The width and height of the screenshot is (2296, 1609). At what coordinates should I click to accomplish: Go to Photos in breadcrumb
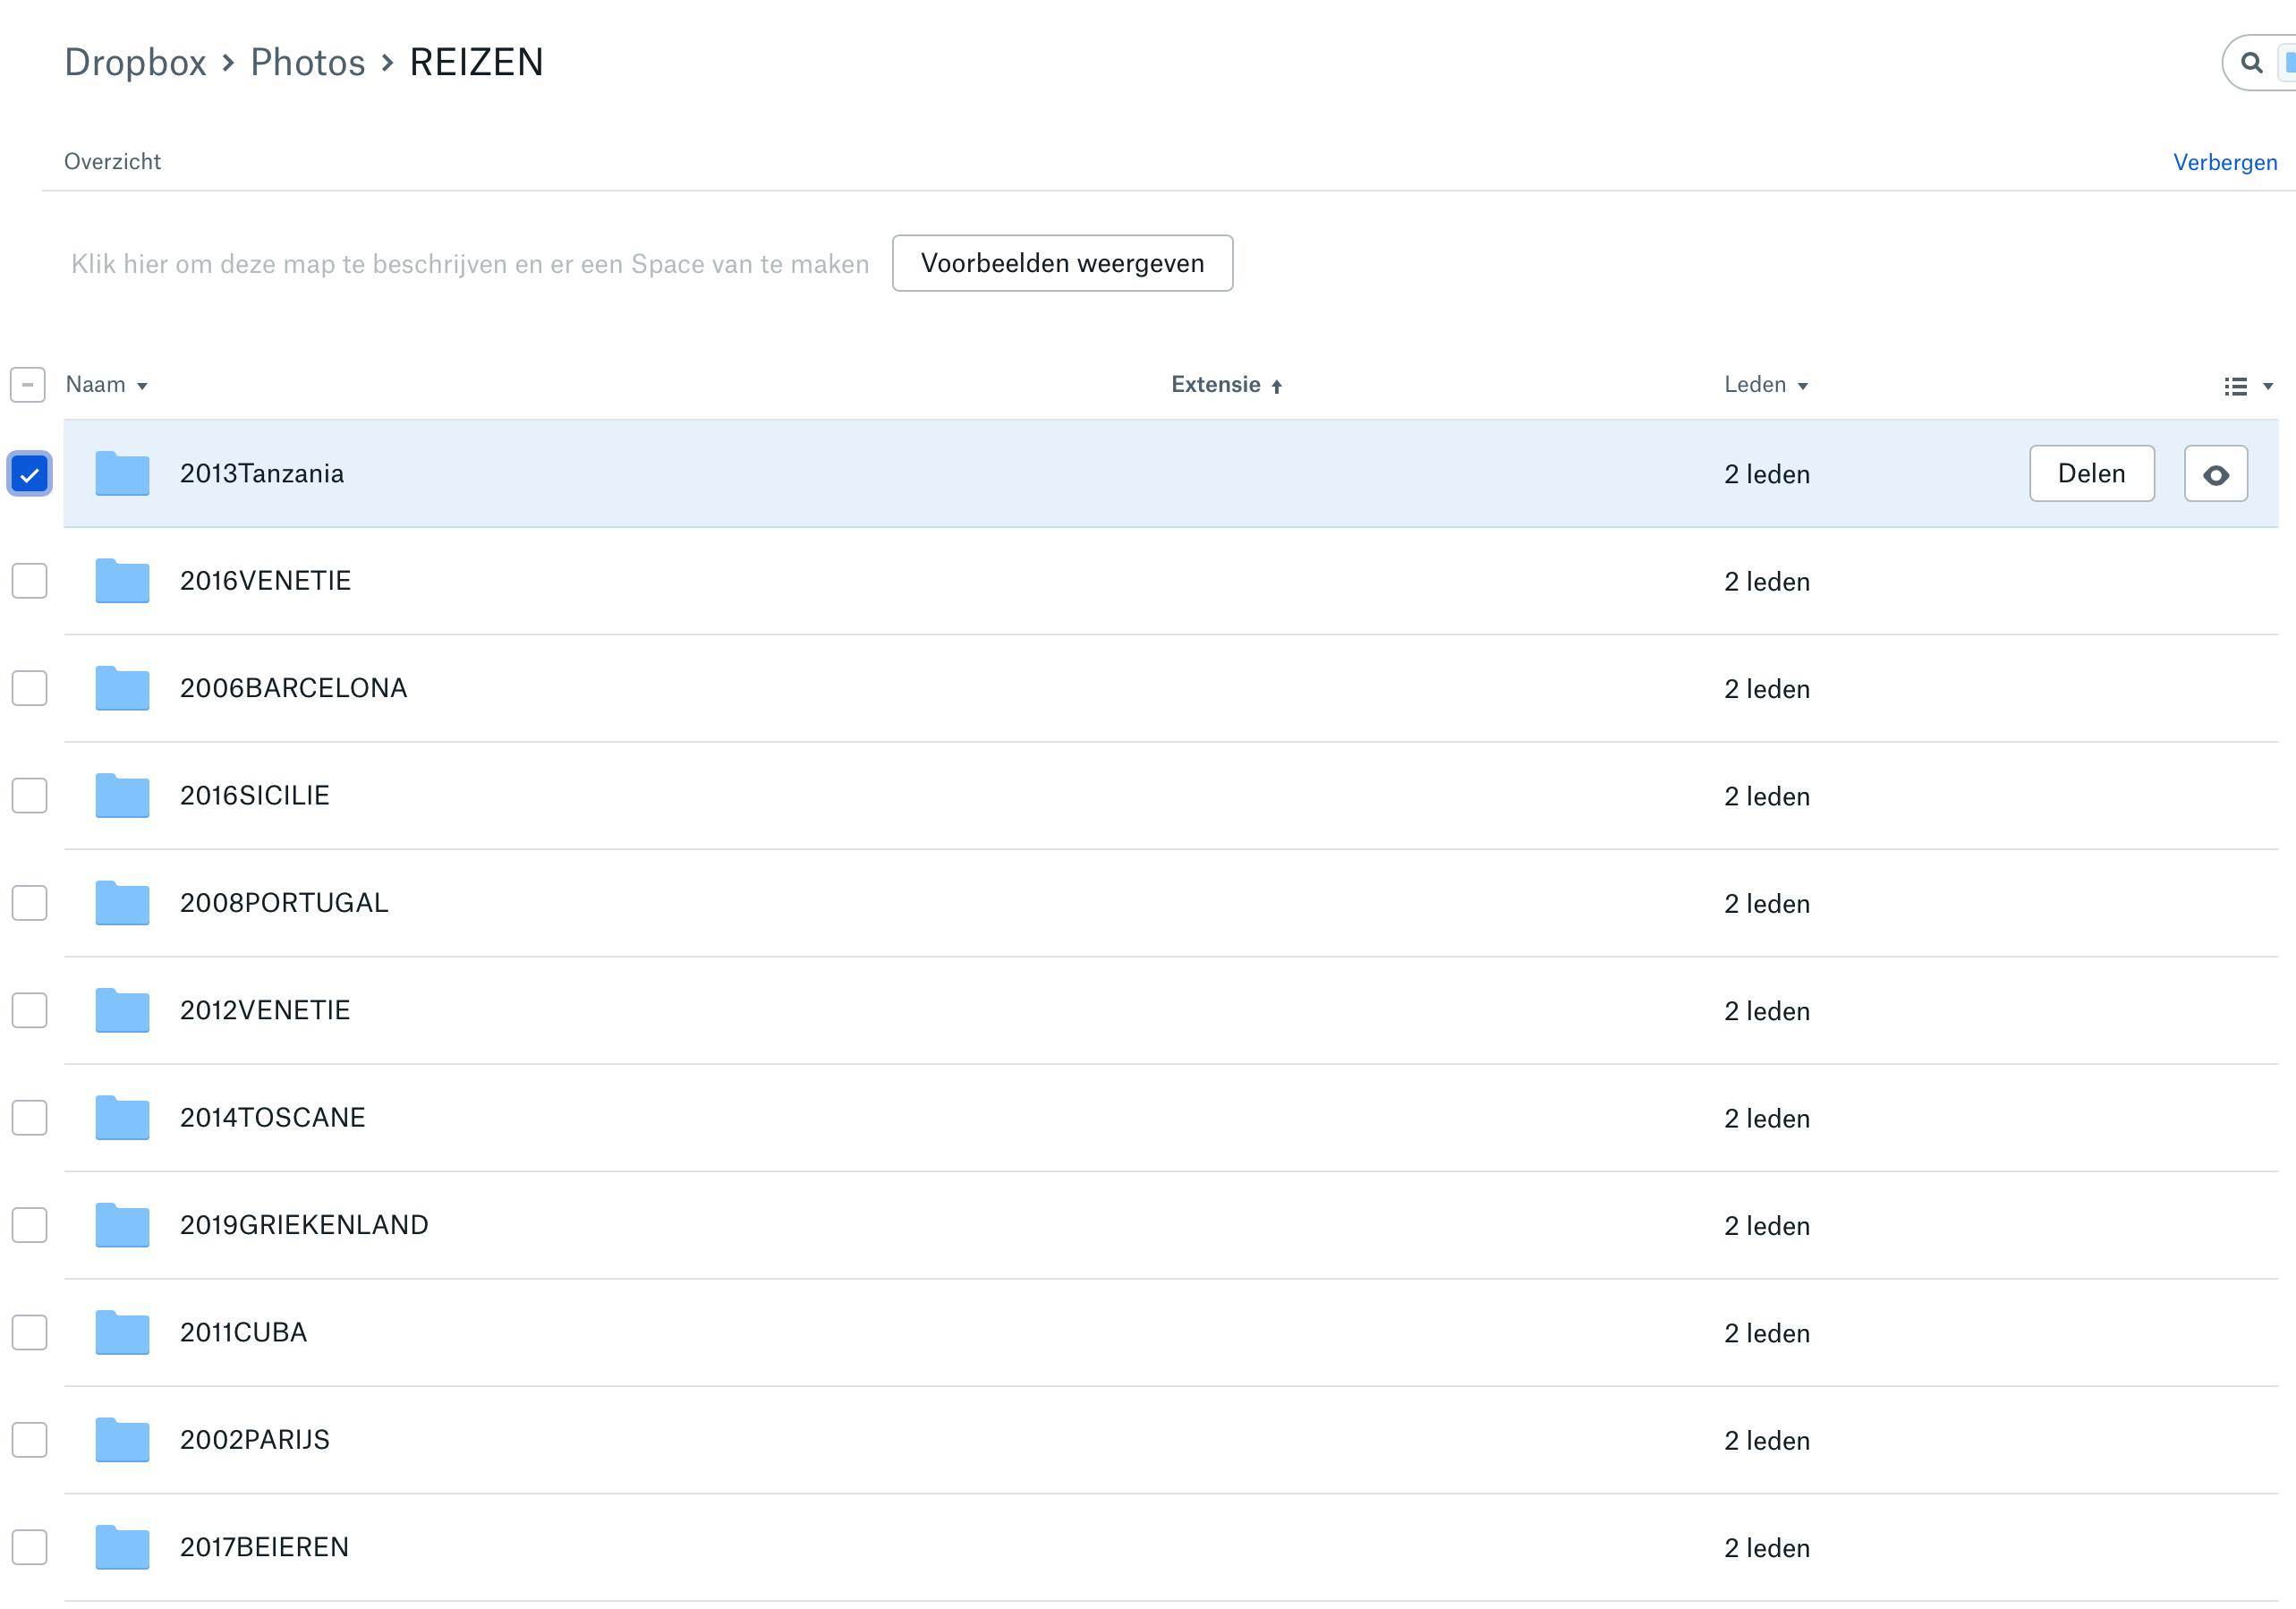click(x=307, y=63)
